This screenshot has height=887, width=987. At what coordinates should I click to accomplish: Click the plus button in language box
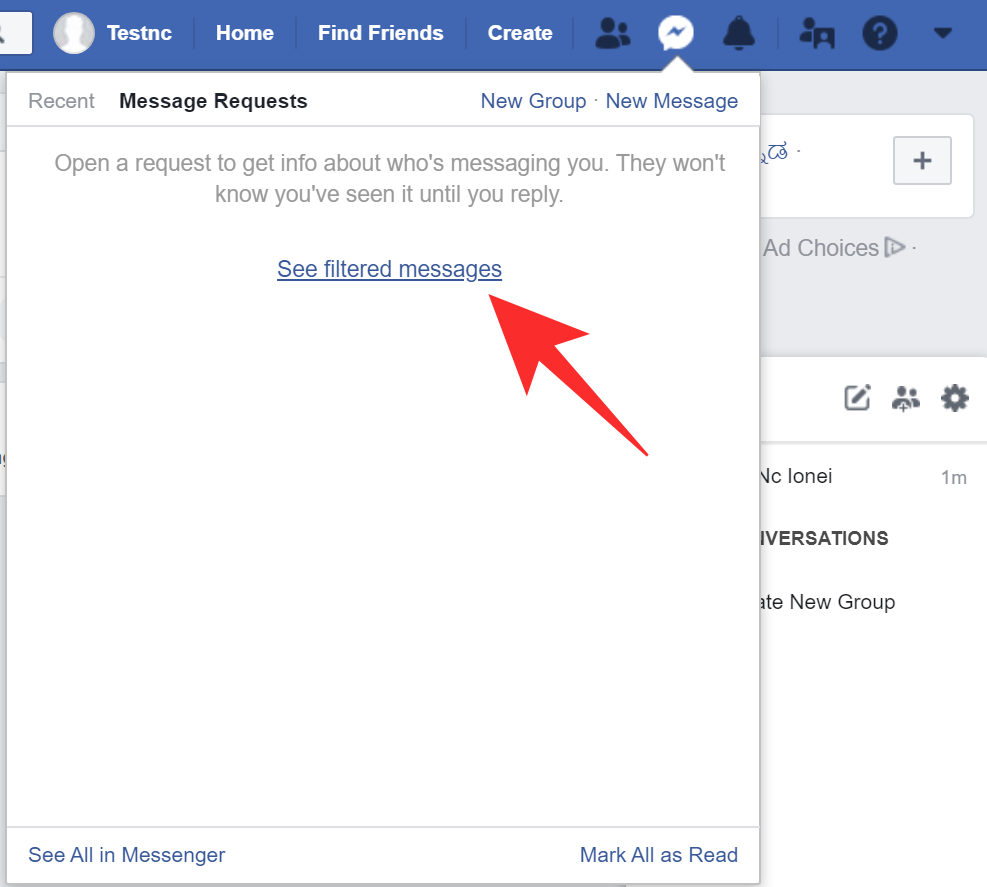pyautogui.click(x=922, y=161)
